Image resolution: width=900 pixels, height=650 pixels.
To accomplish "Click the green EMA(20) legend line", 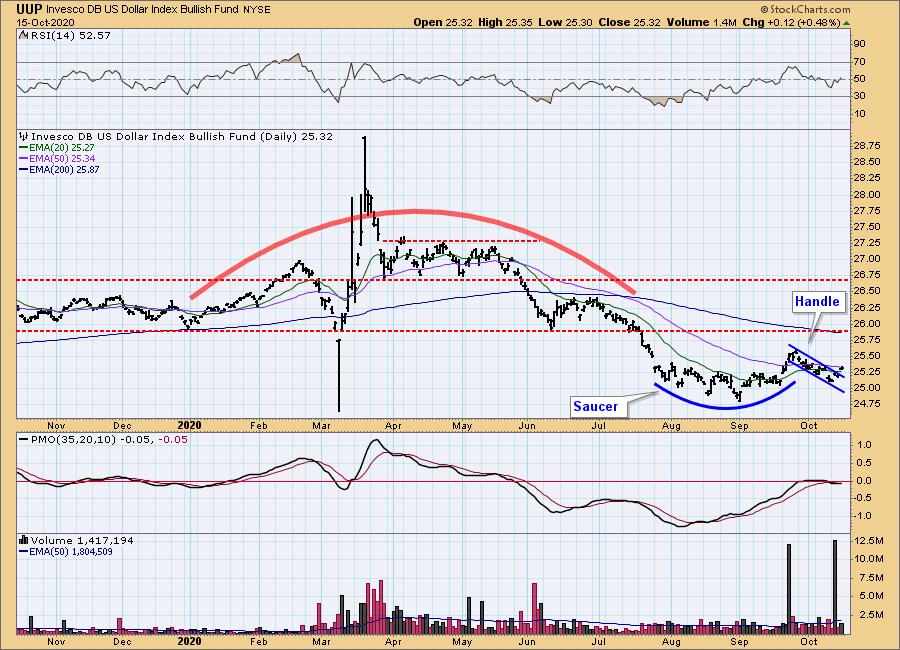I will point(24,148).
